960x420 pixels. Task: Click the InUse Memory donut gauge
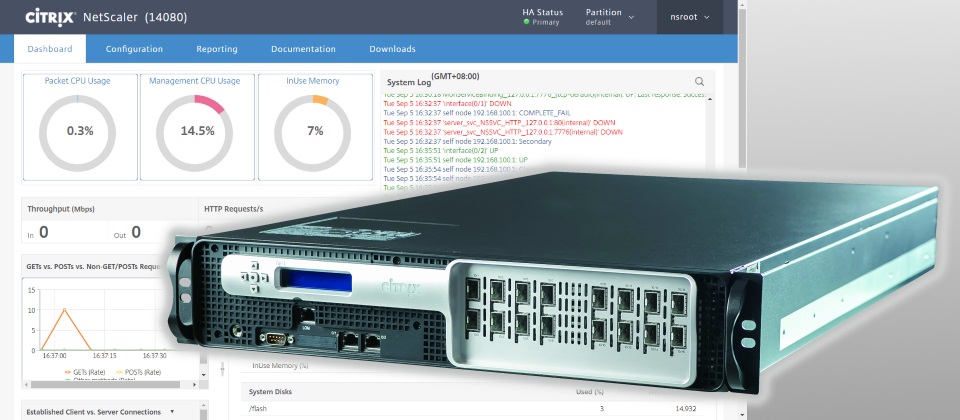click(315, 131)
